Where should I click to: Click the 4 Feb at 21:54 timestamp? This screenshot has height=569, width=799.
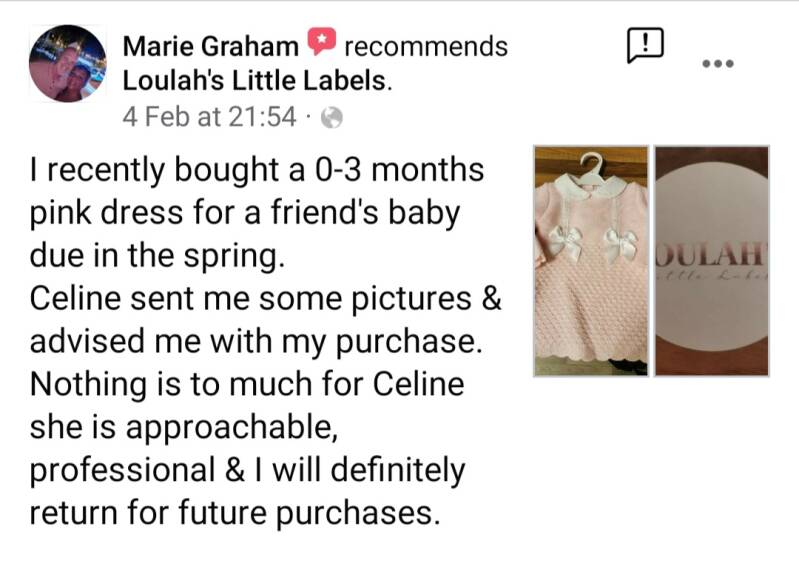[x=209, y=118]
